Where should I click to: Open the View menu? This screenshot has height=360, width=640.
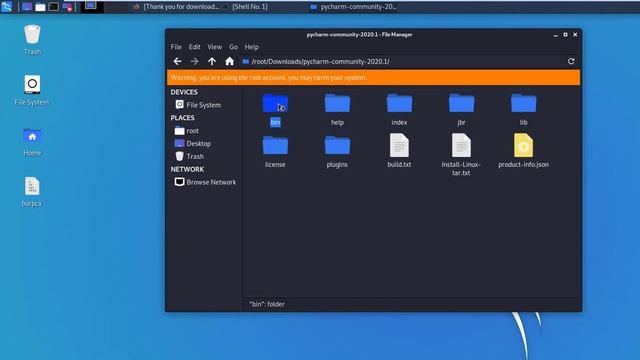pos(214,47)
